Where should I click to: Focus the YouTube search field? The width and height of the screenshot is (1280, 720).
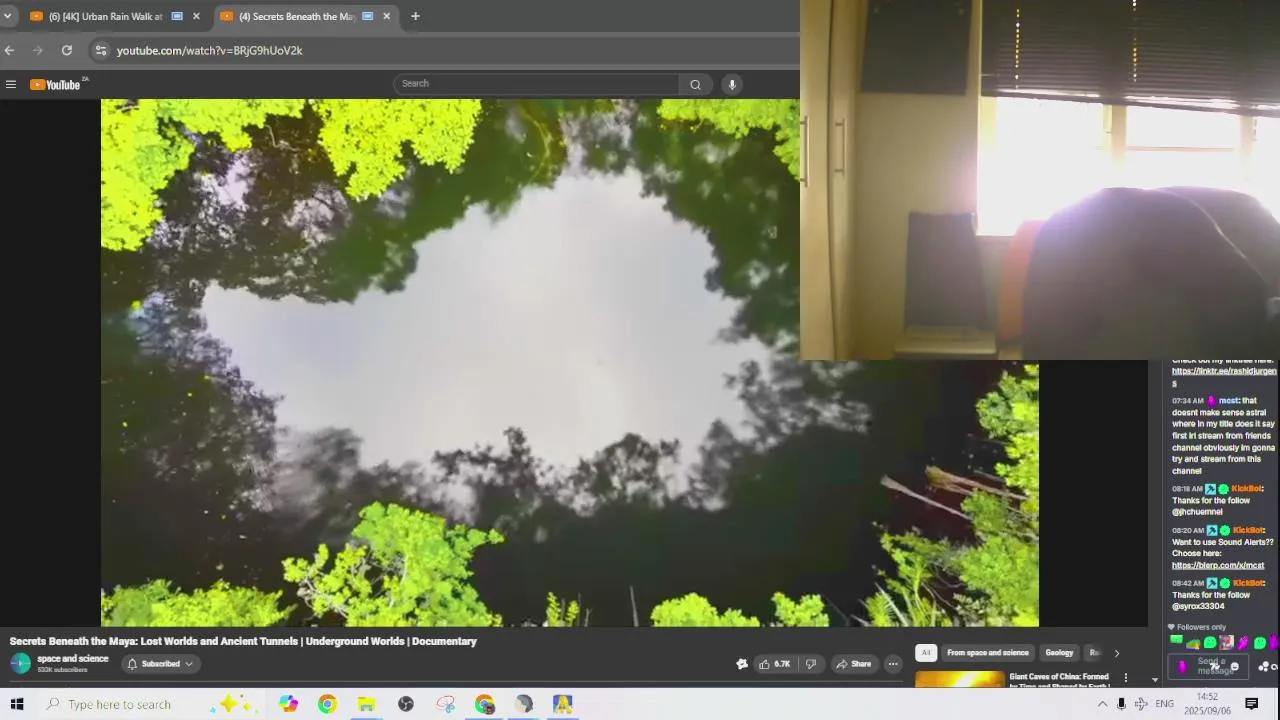coord(538,84)
